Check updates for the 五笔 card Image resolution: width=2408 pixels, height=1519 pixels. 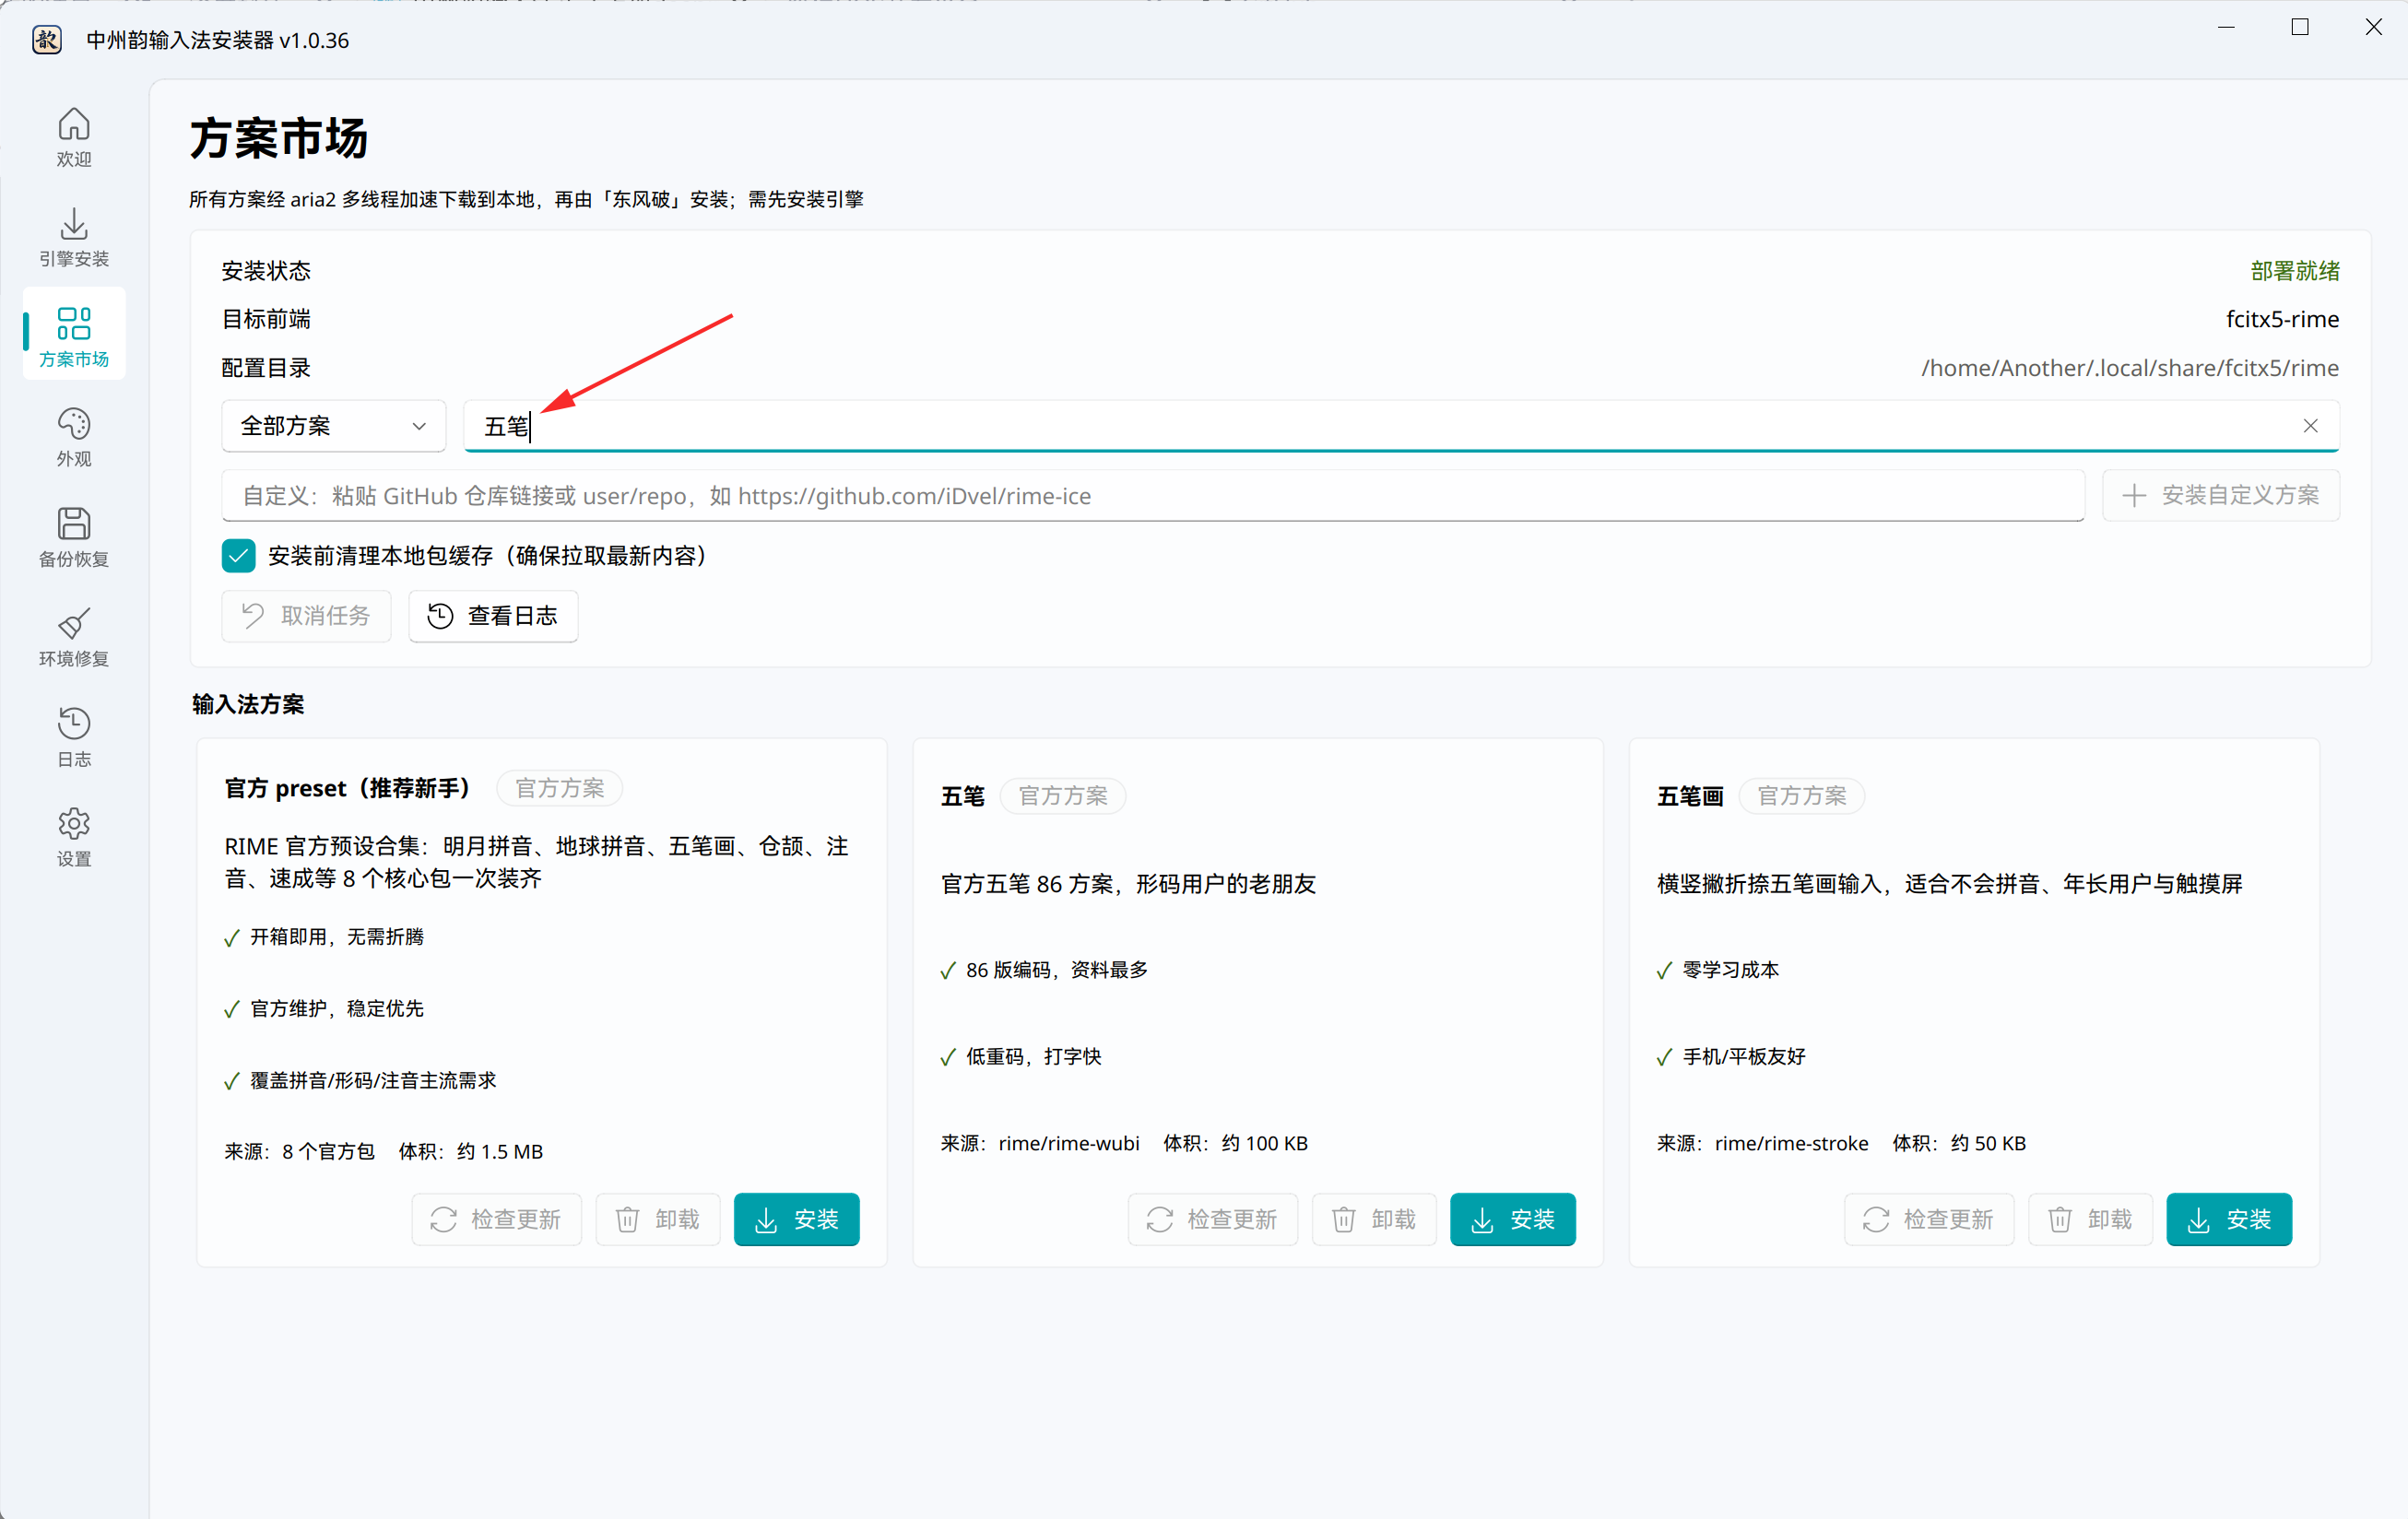1212,1220
